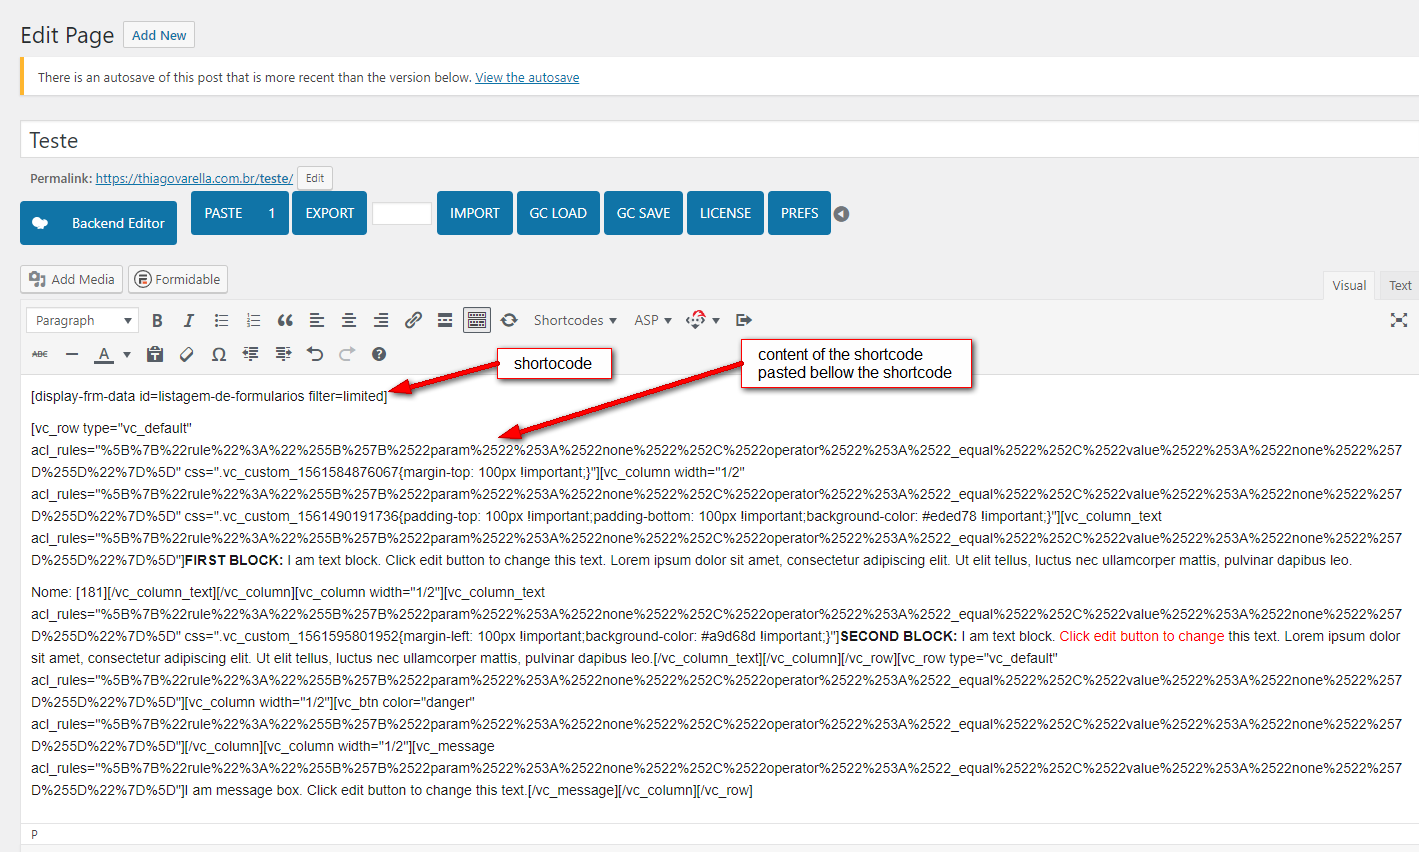Decrease the paragraph indent
1419x852 pixels.
click(x=251, y=354)
